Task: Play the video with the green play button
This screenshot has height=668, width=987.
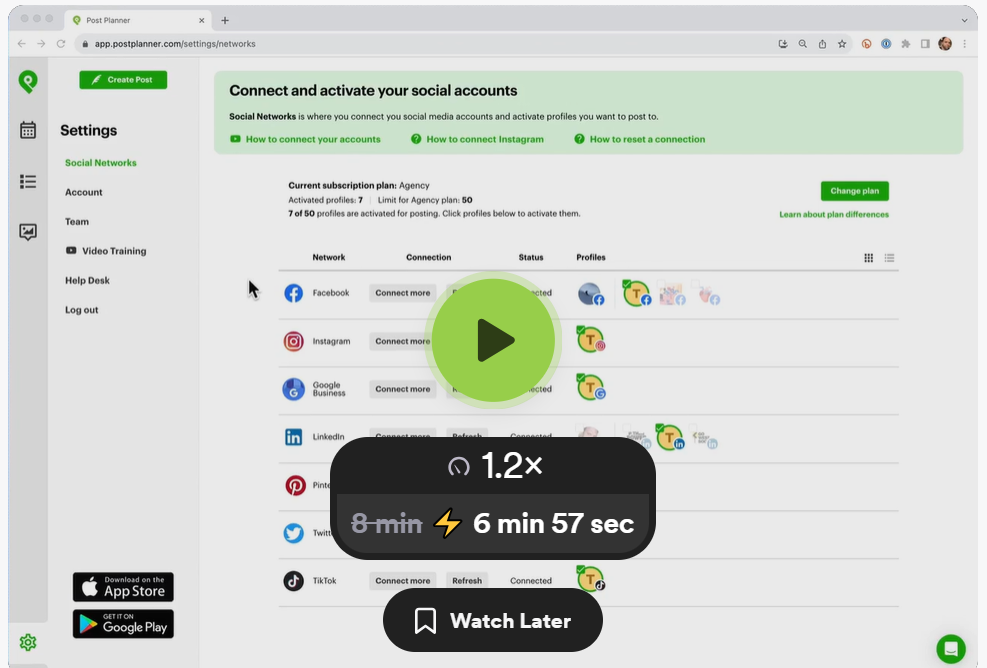Action: pyautogui.click(x=493, y=341)
